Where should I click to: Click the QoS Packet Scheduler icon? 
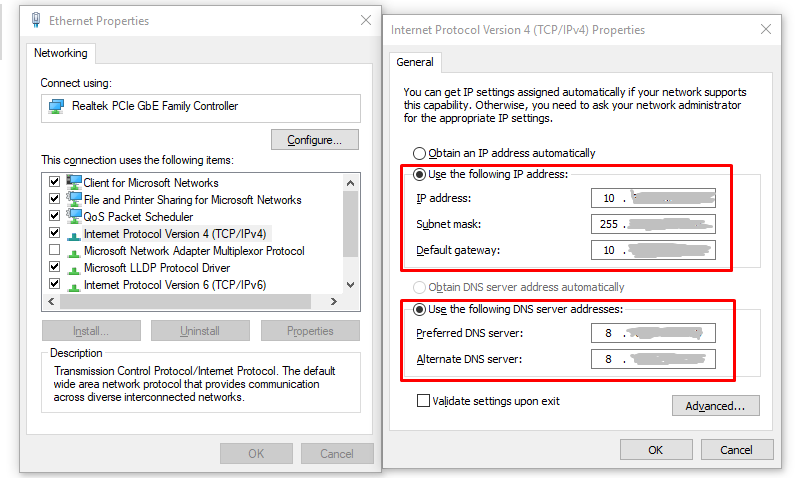pyautogui.click(x=74, y=216)
